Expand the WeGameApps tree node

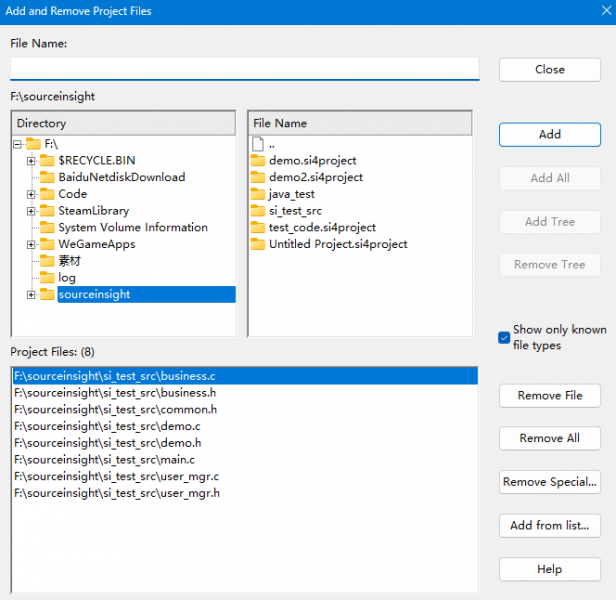pyautogui.click(x=31, y=245)
